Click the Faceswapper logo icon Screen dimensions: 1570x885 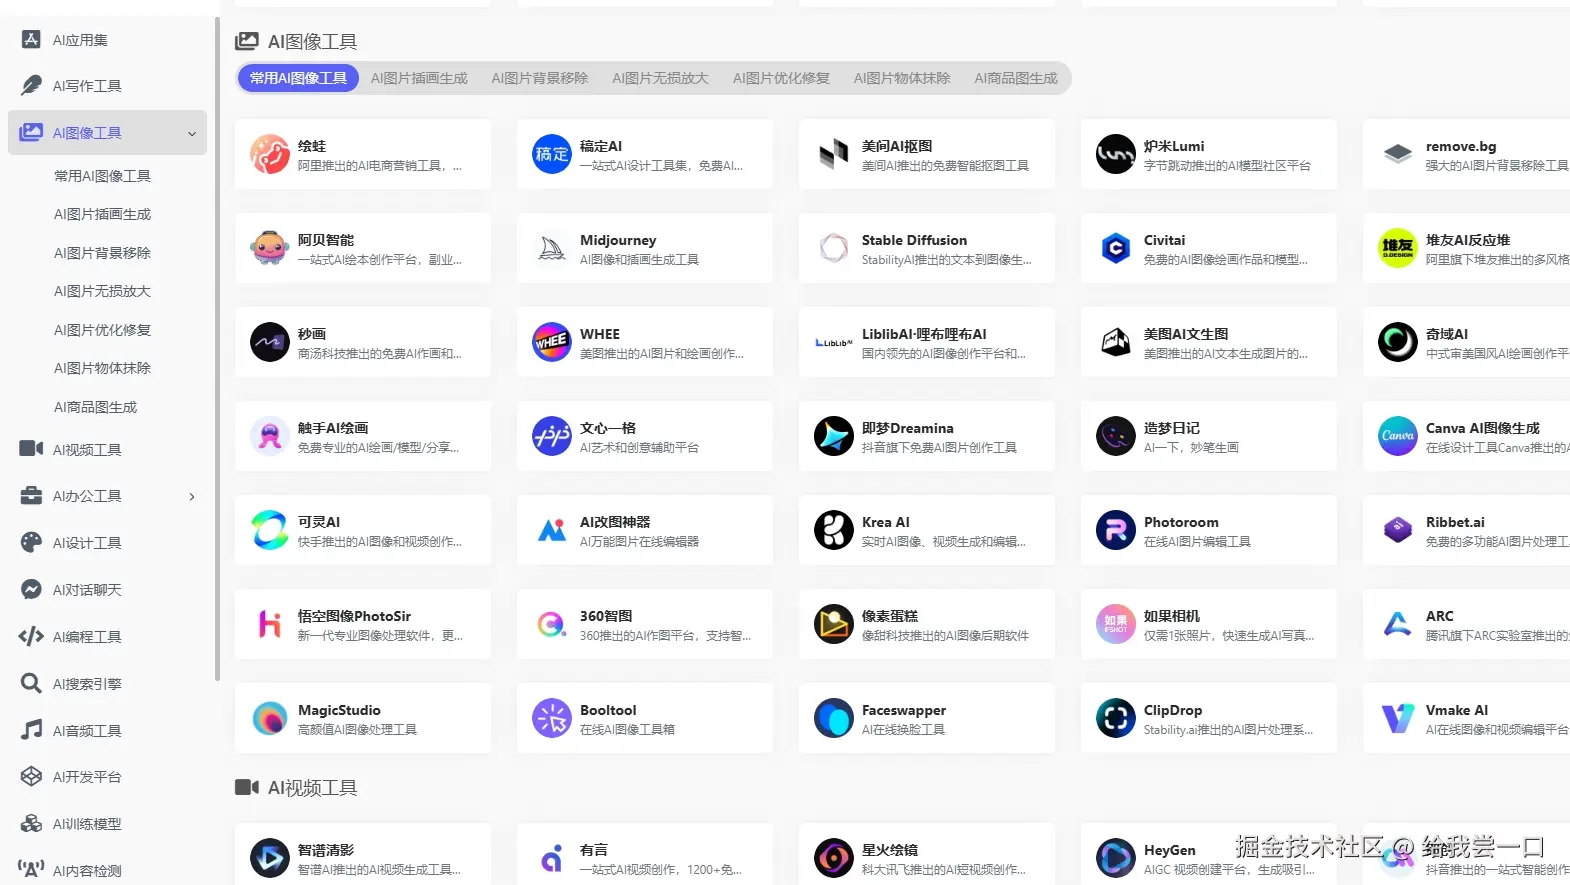(x=834, y=718)
